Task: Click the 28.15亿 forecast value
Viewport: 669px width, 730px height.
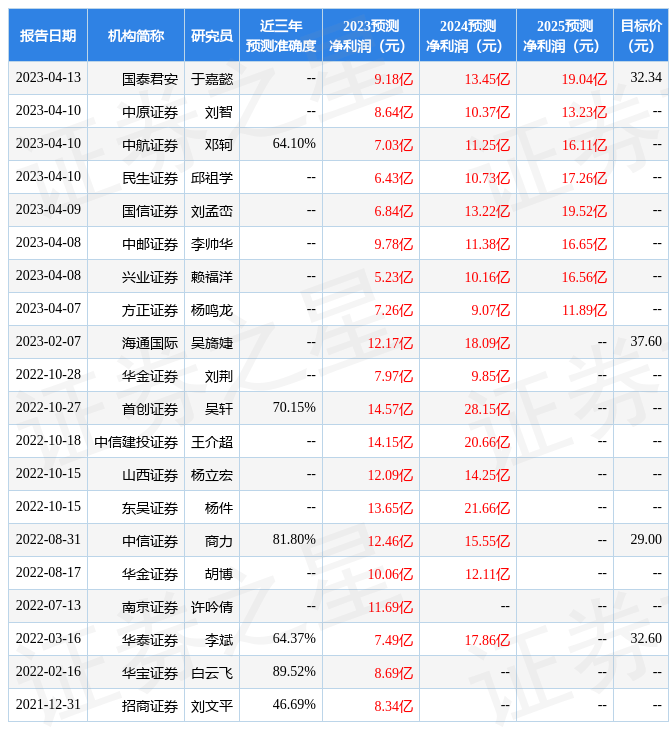Action: (x=487, y=409)
